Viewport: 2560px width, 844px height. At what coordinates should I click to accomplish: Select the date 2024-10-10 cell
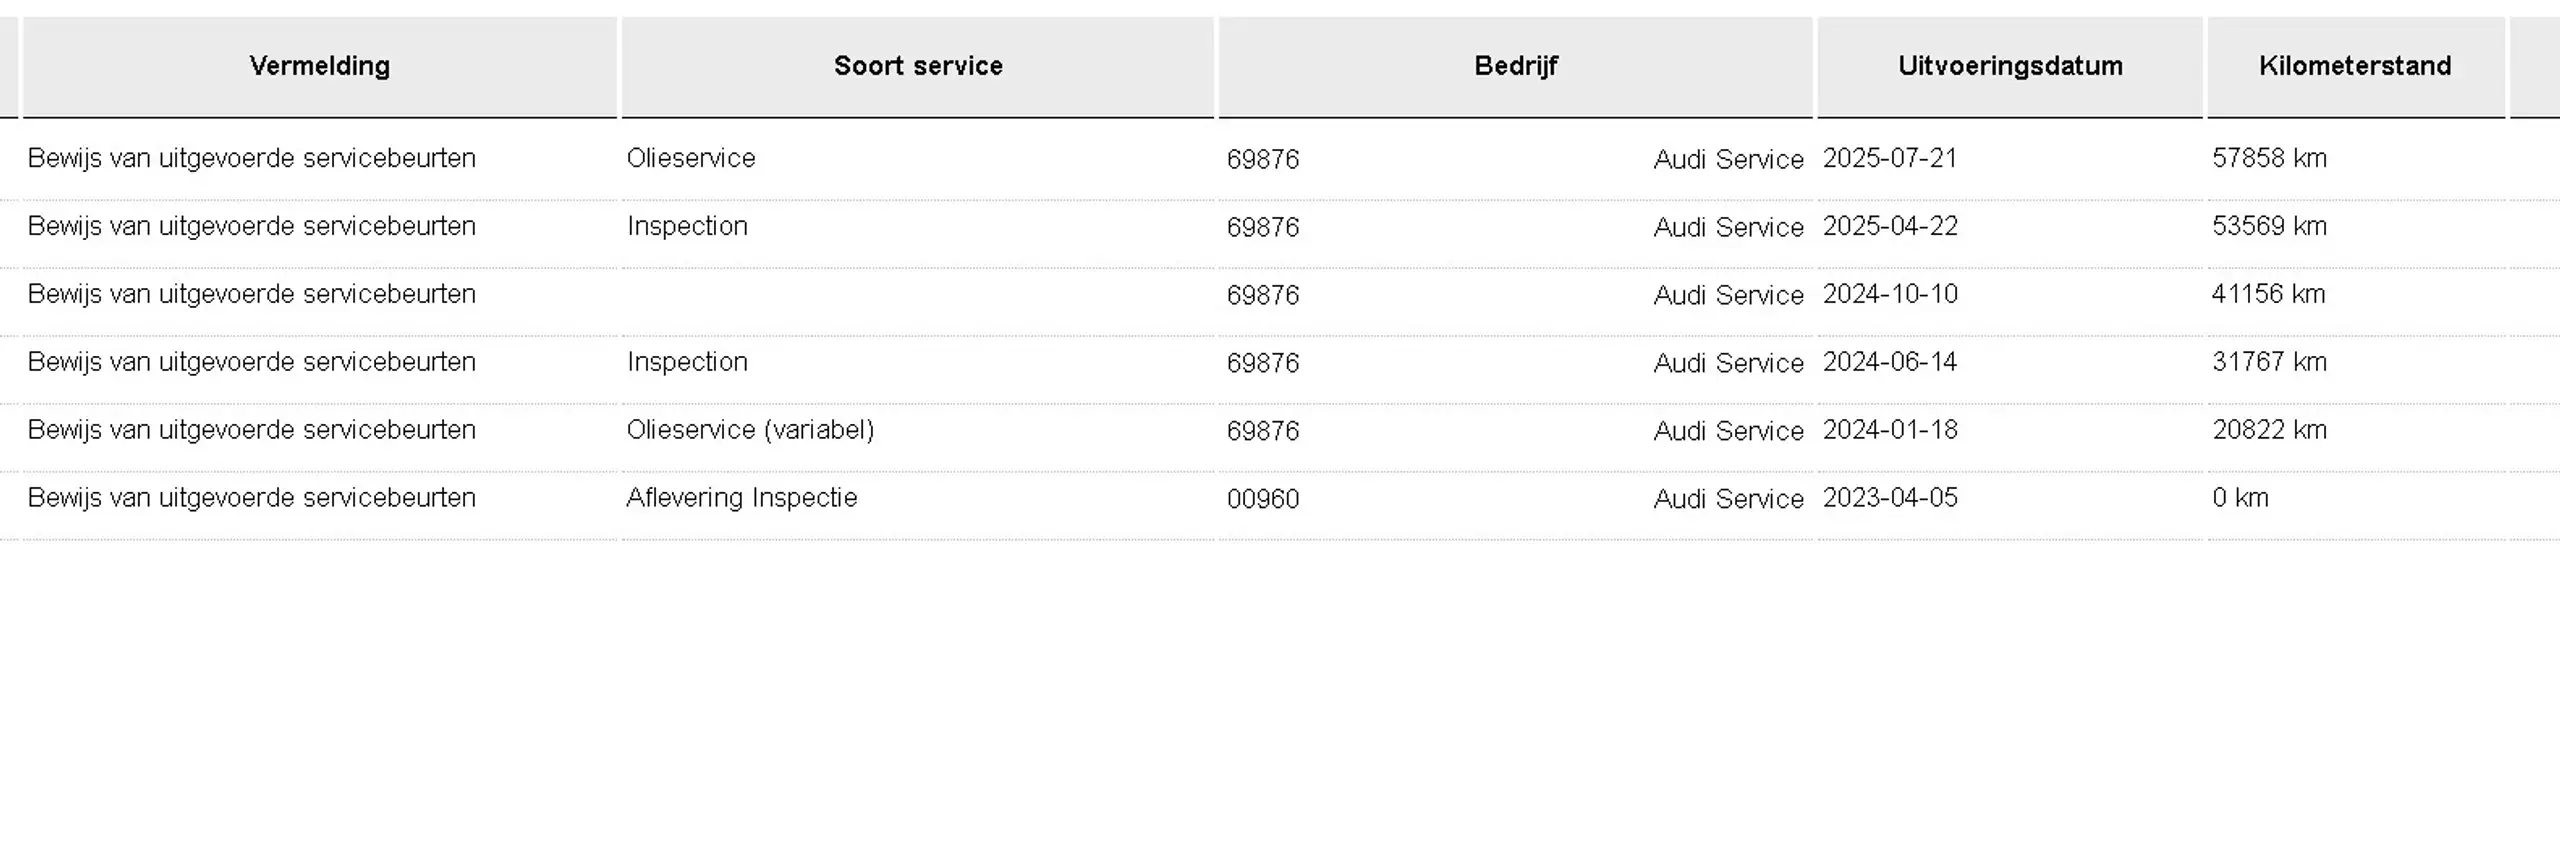tap(2010, 295)
